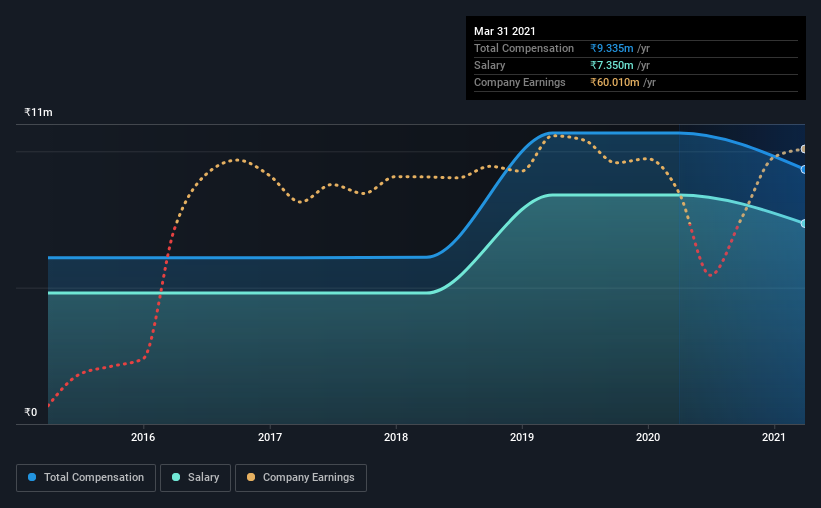Click the 2018 x-axis label
821x508 pixels.
(396, 437)
